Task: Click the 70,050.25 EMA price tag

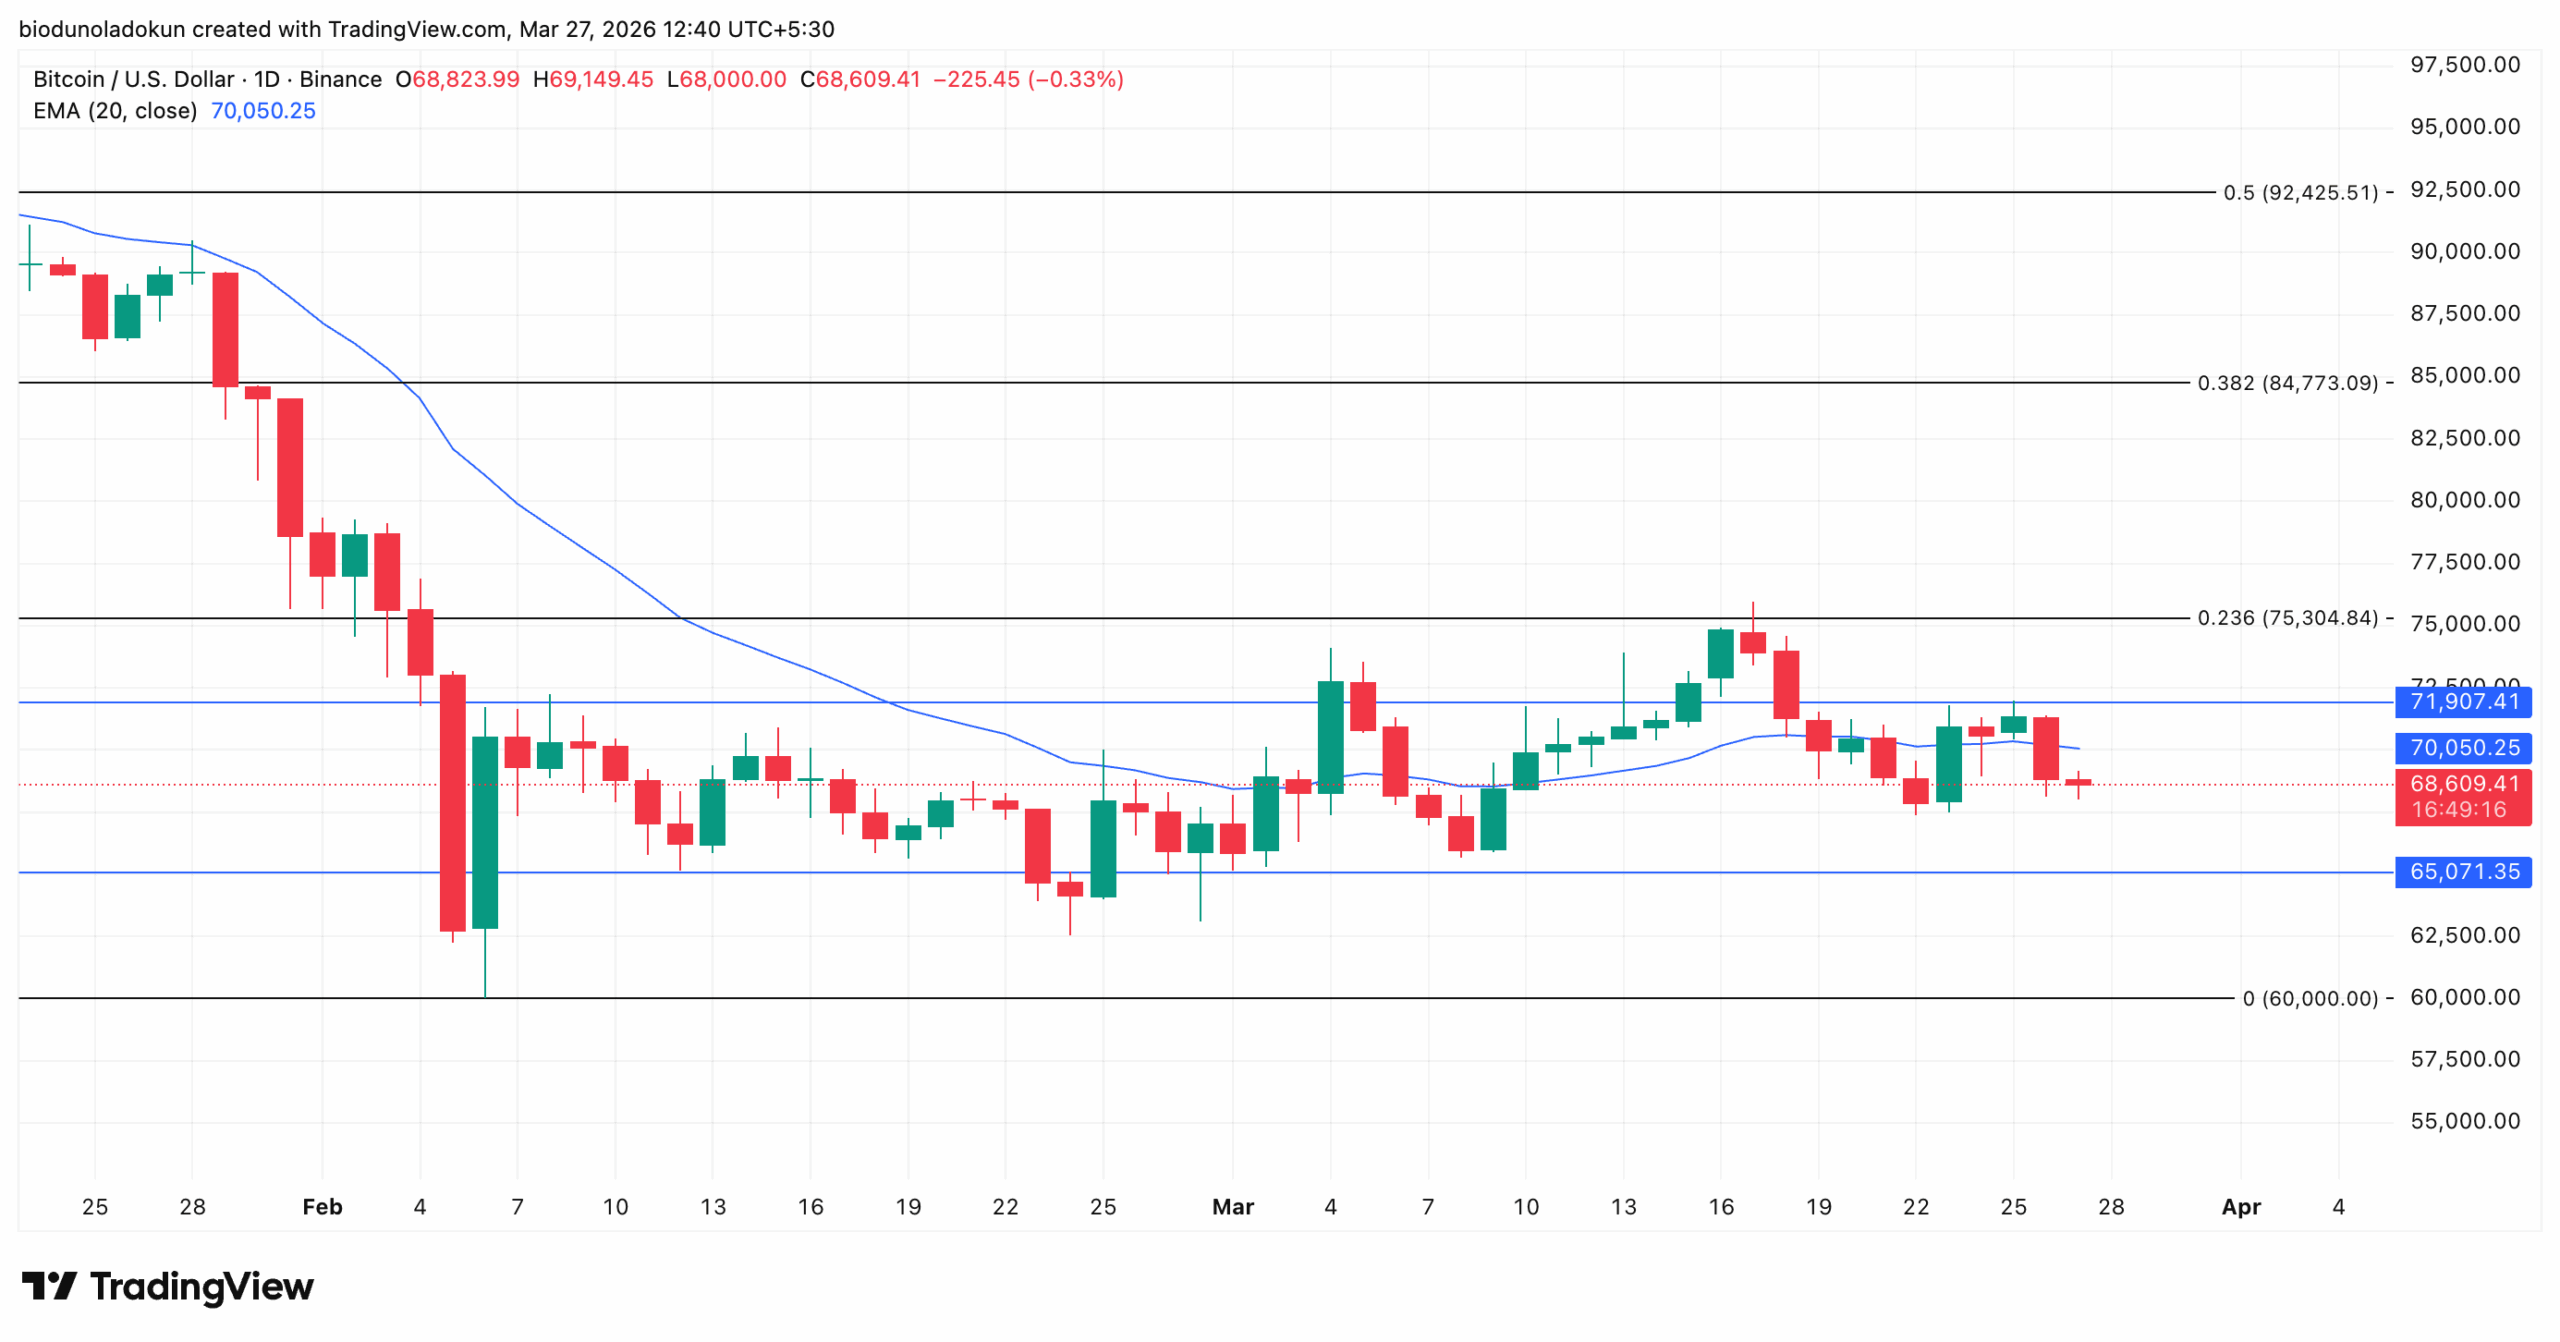Action: click(2463, 748)
